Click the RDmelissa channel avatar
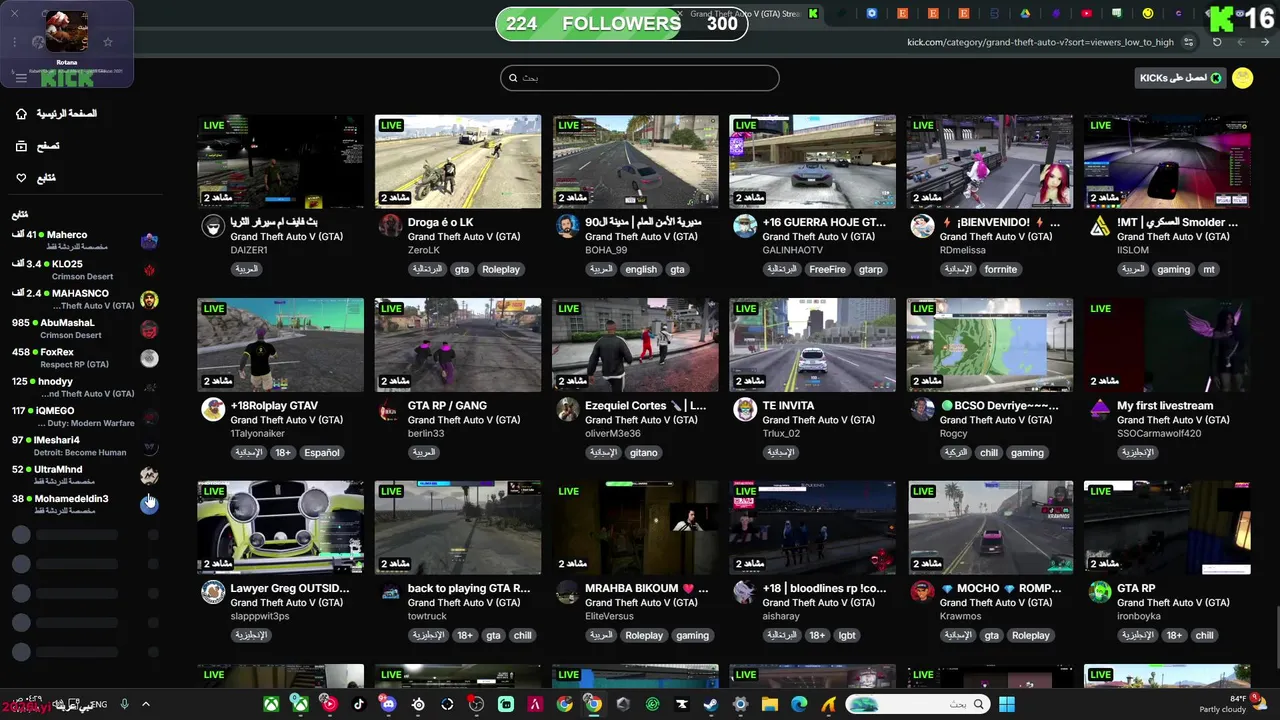The image size is (1280, 720). [x=922, y=226]
